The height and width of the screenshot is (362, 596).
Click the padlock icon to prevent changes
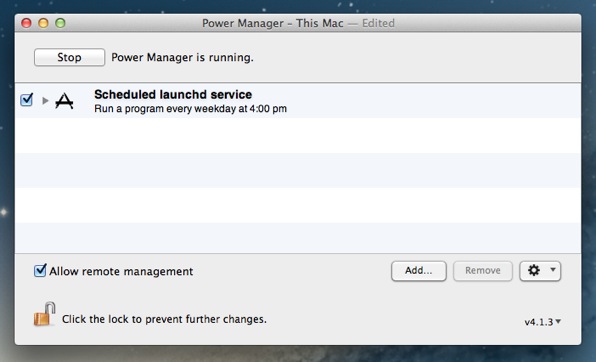click(x=45, y=314)
